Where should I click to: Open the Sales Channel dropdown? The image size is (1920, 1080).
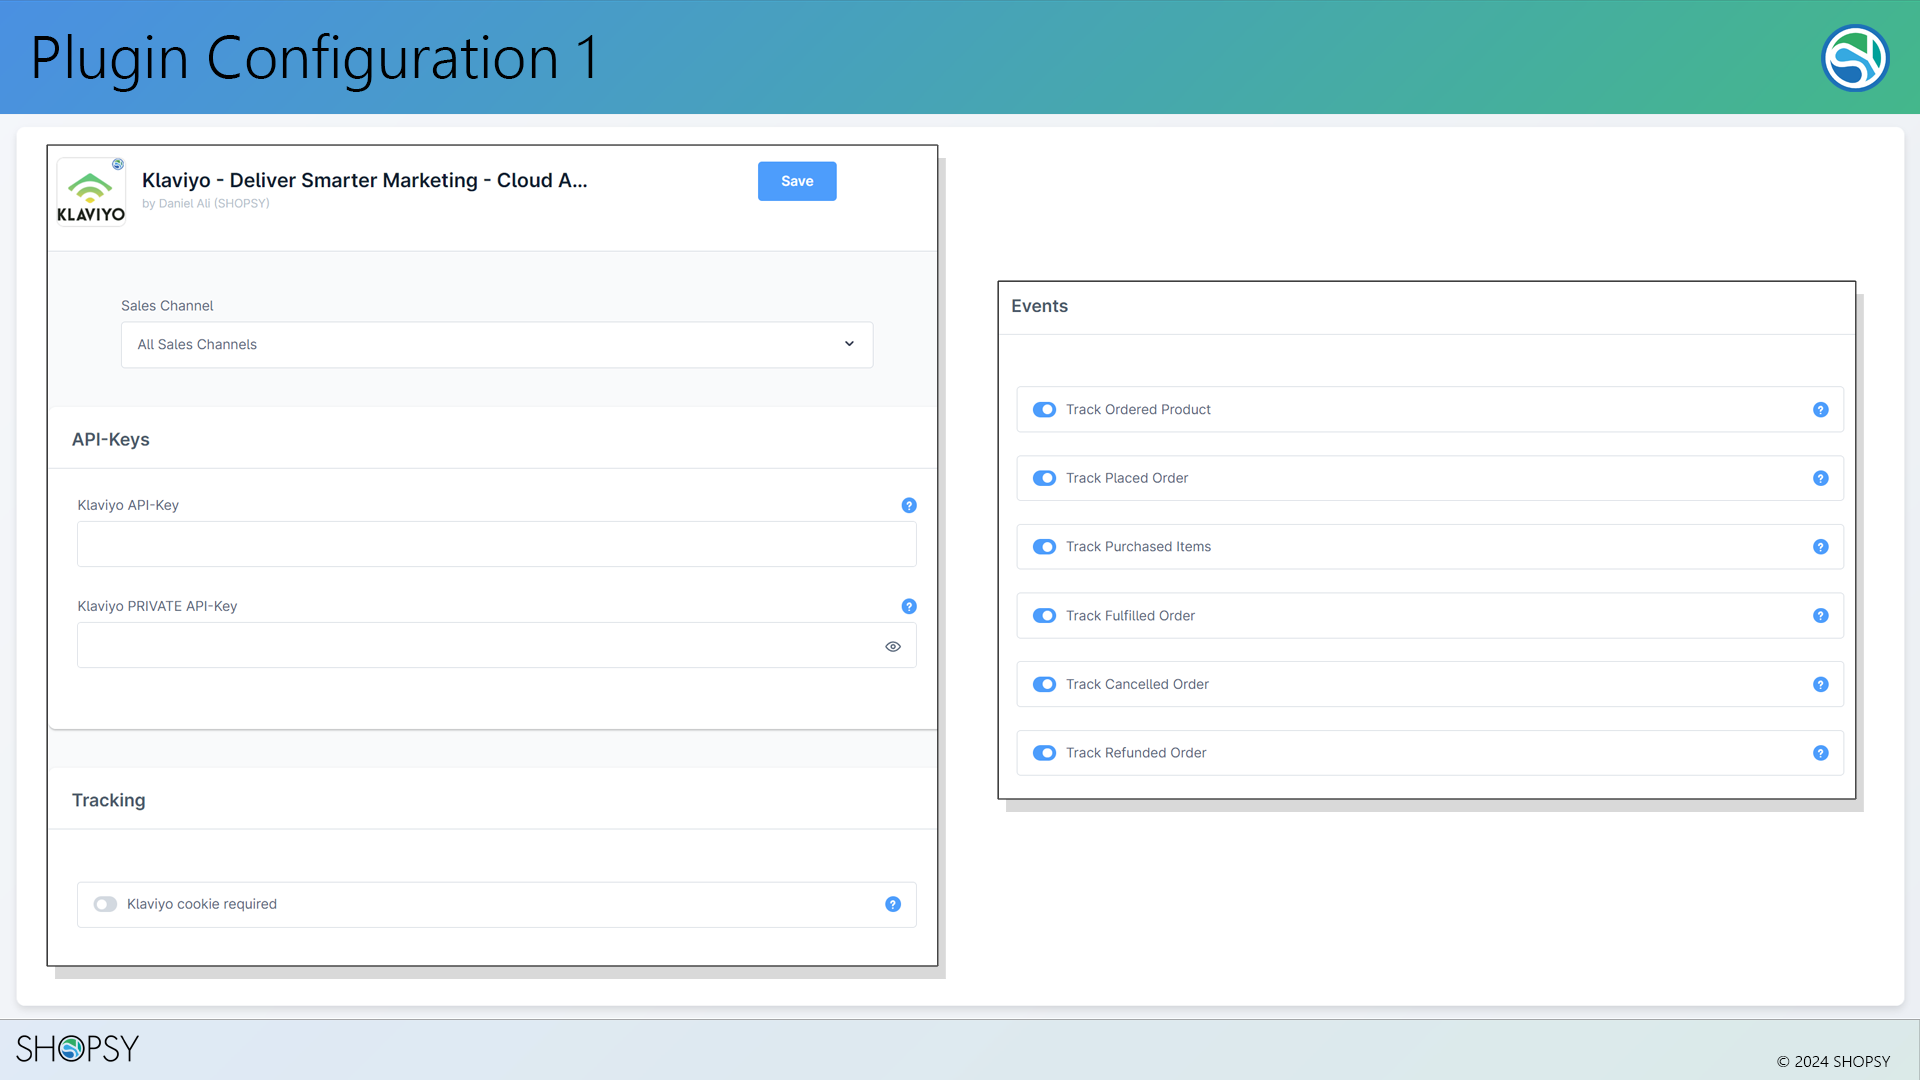pos(497,344)
